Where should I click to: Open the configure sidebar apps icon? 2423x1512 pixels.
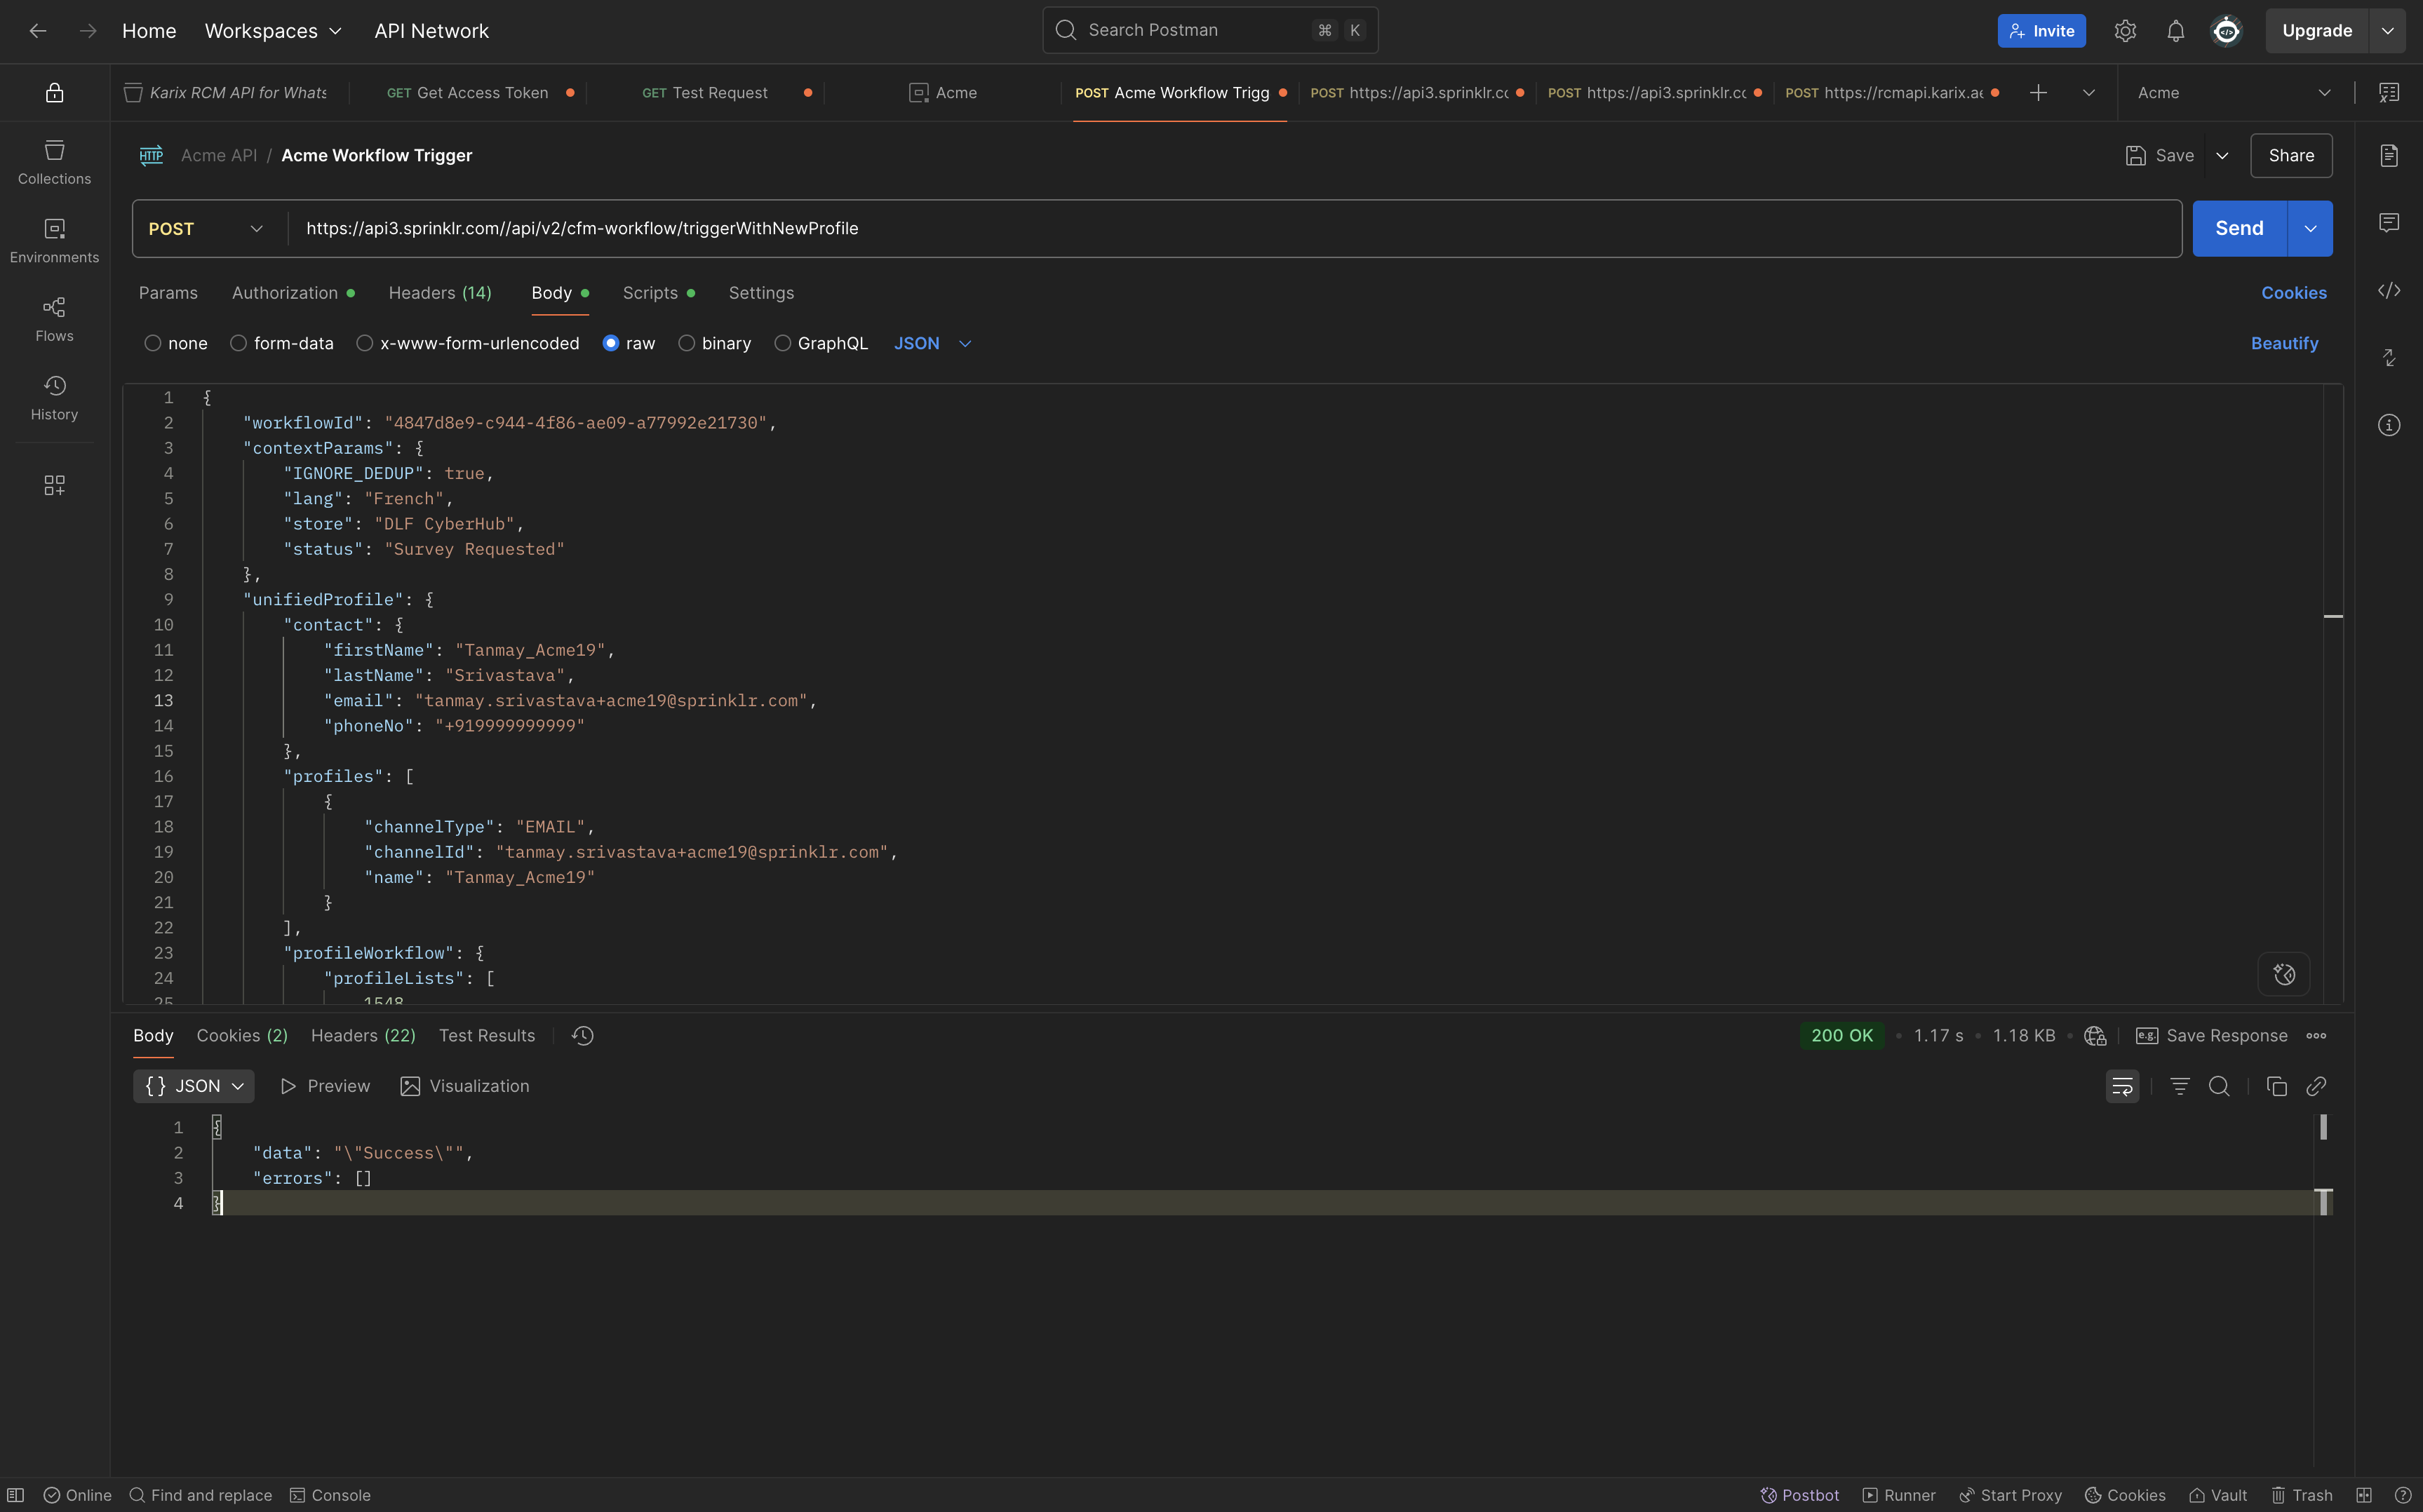click(54, 485)
